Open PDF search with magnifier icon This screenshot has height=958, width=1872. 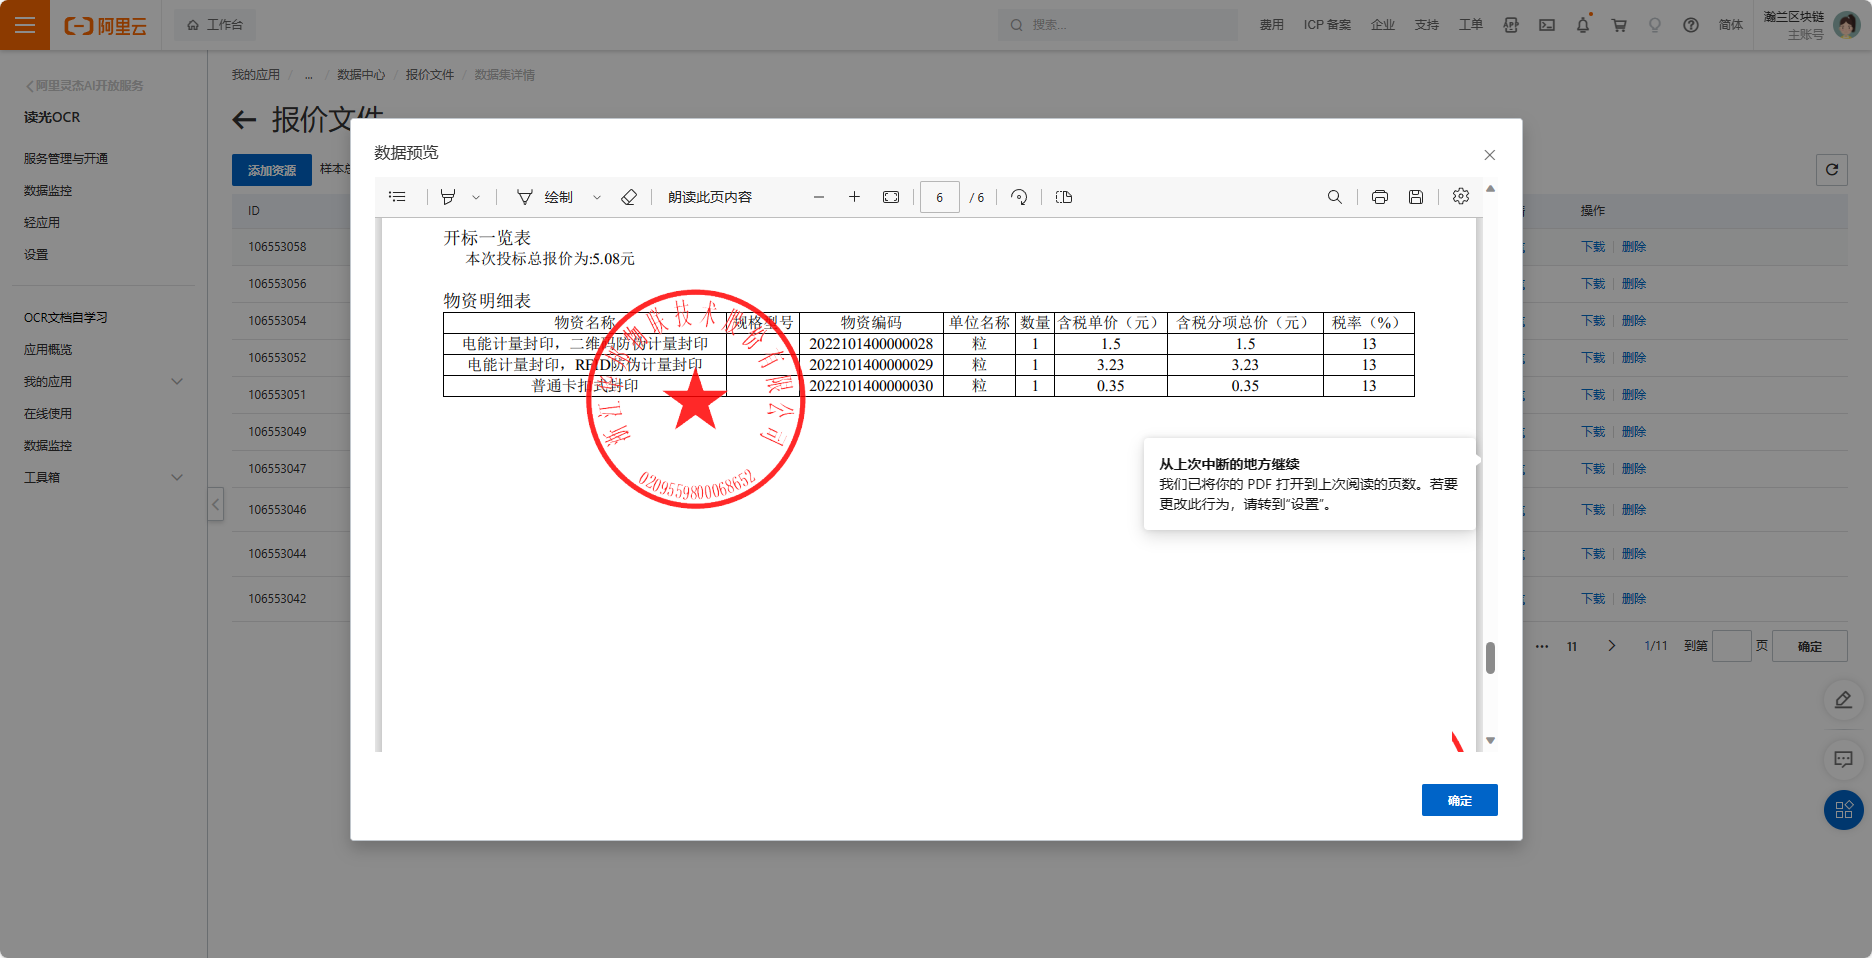(x=1335, y=197)
